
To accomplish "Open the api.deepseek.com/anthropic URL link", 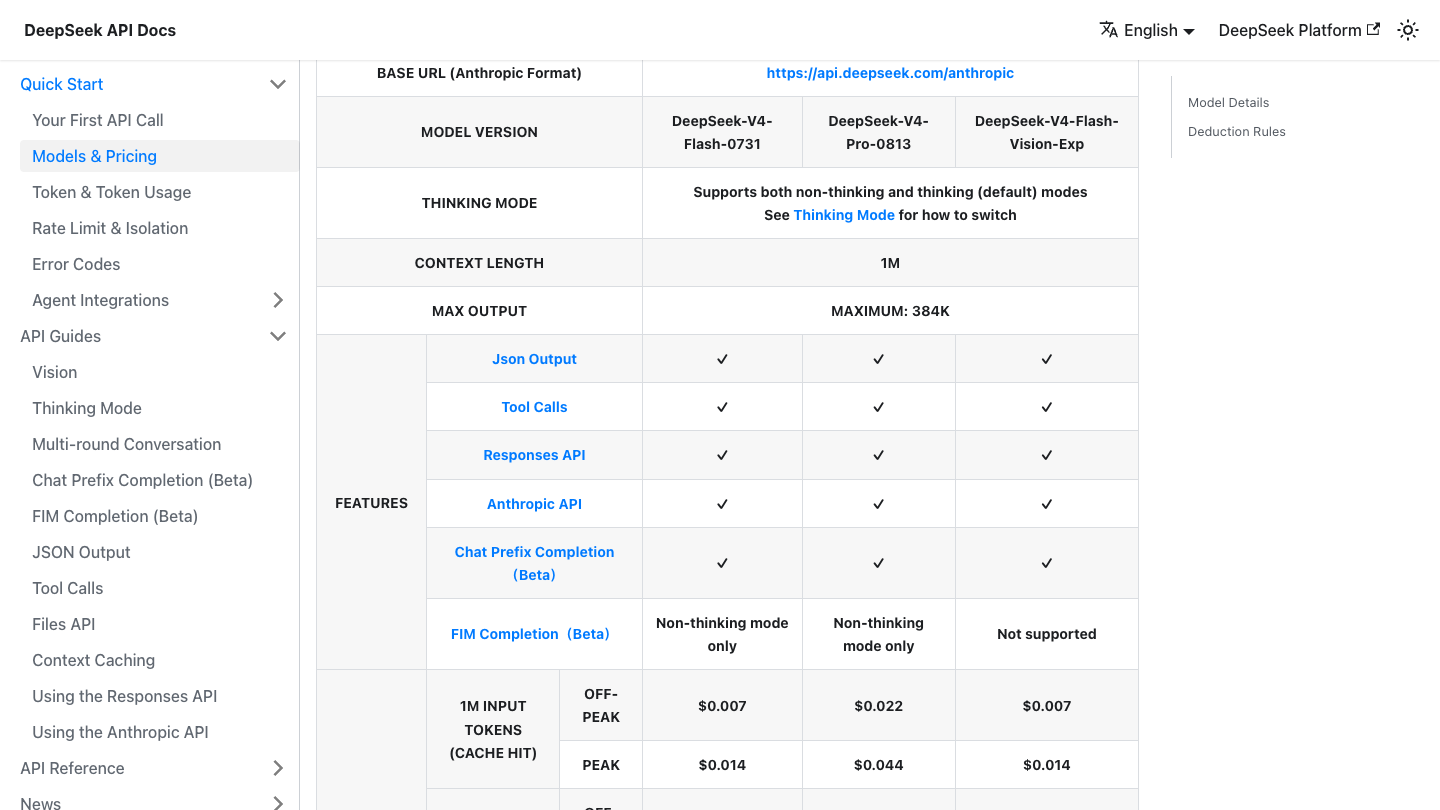I will tap(890, 73).
